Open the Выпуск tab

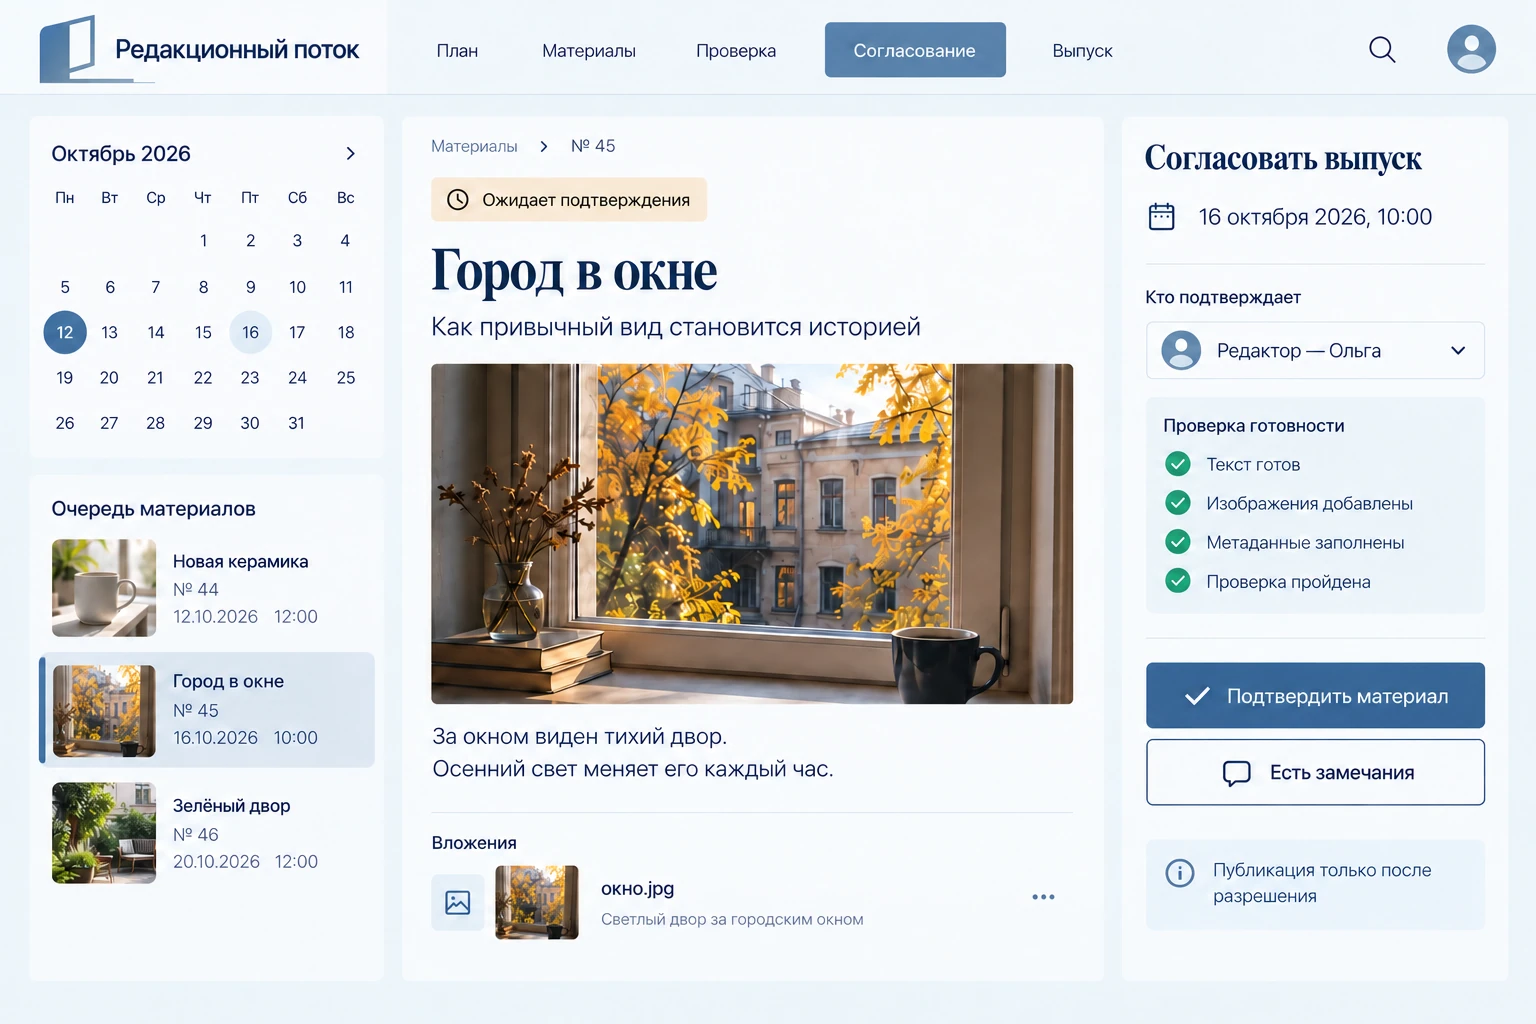pyautogui.click(x=1082, y=50)
